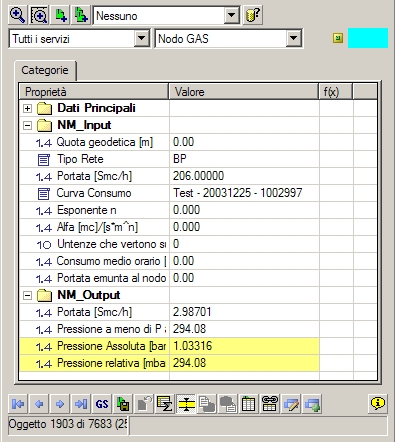Click the add multiple objects green icon
Viewport: 395px width, 442px height.
pyautogui.click(x=81, y=15)
